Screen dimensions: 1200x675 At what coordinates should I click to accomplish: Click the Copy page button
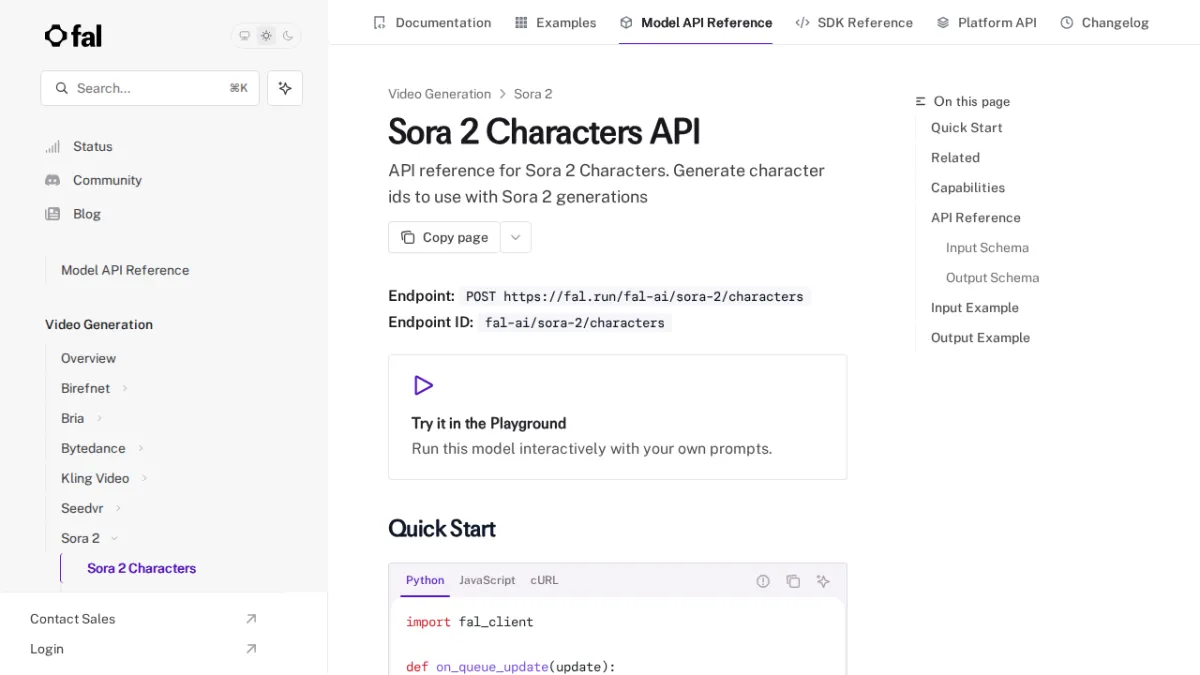(x=444, y=237)
